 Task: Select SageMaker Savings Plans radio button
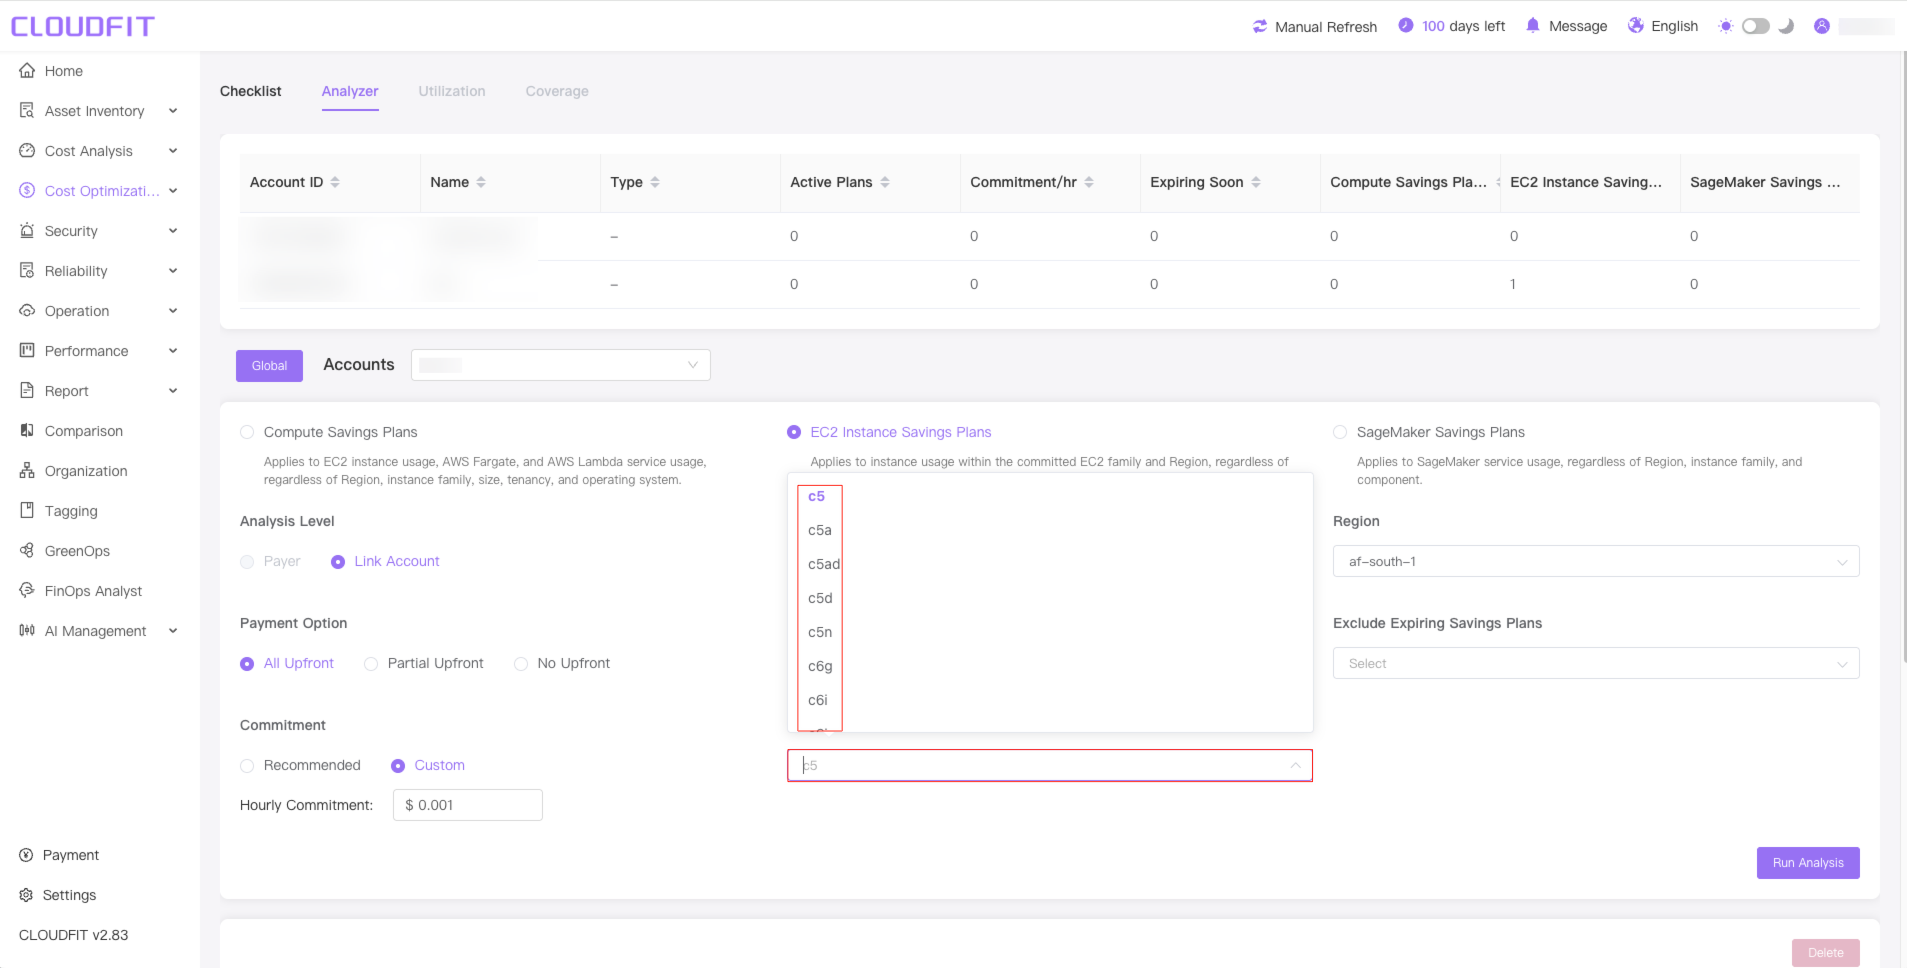tap(1340, 432)
